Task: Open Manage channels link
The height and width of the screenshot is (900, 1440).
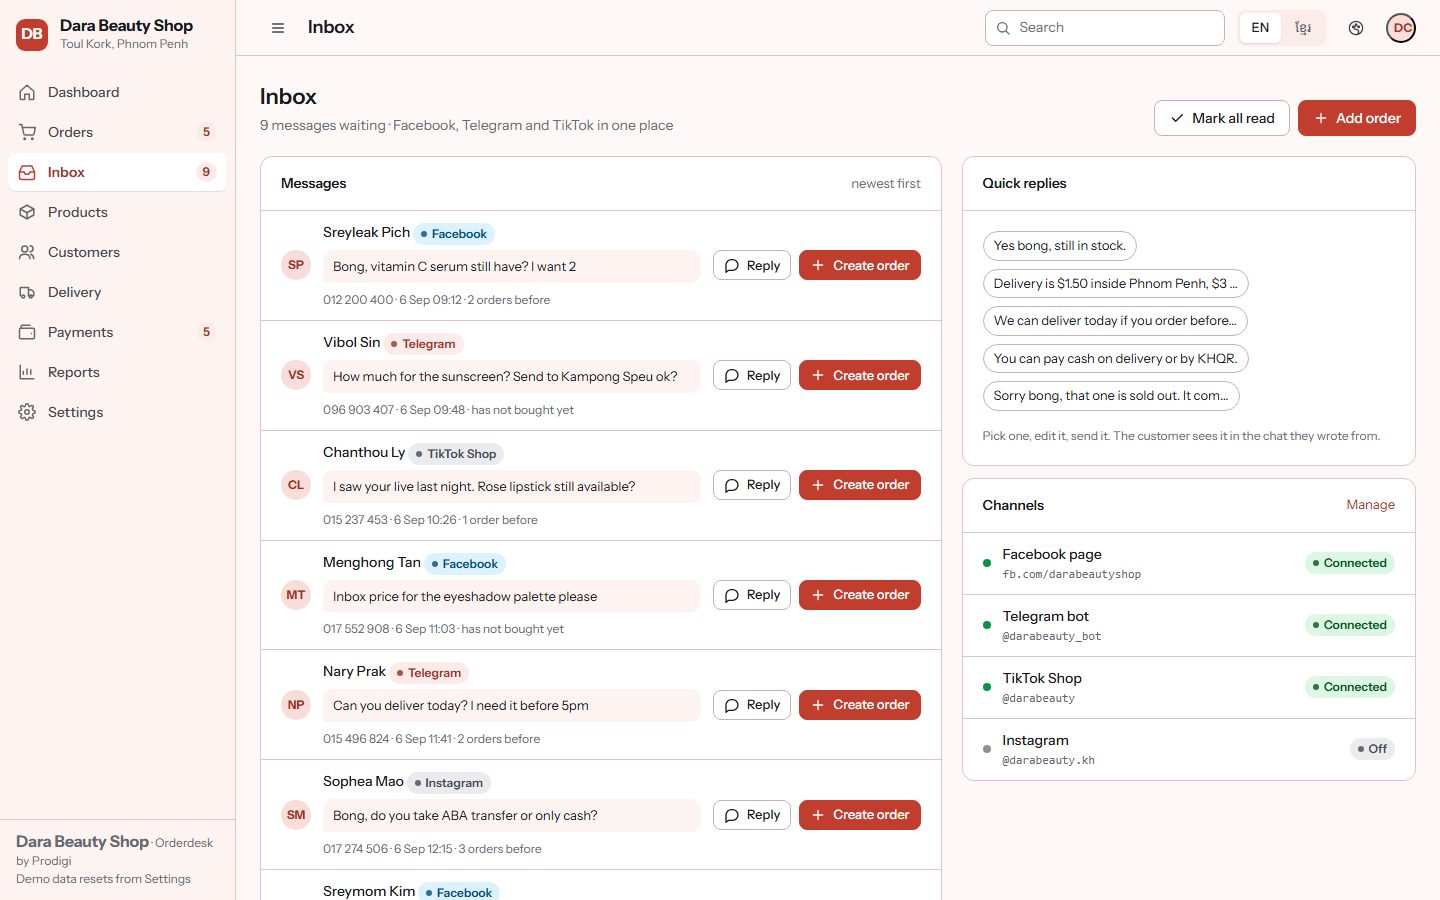Action: click(1370, 505)
